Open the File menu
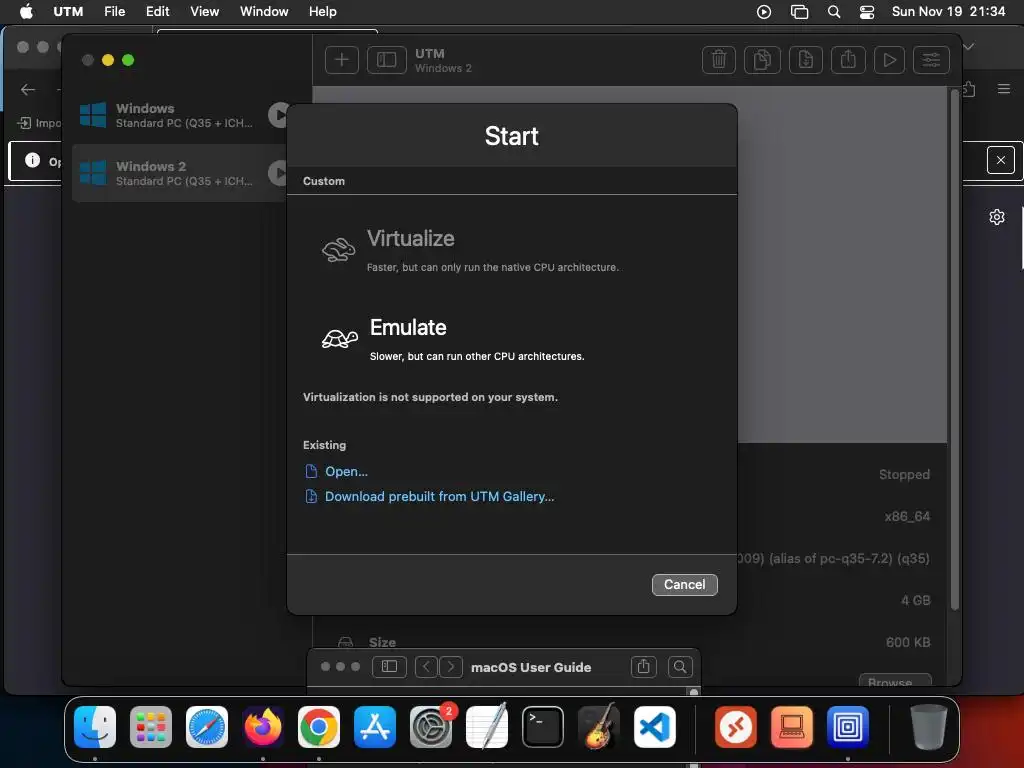 pyautogui.click(x=114, y=11)
